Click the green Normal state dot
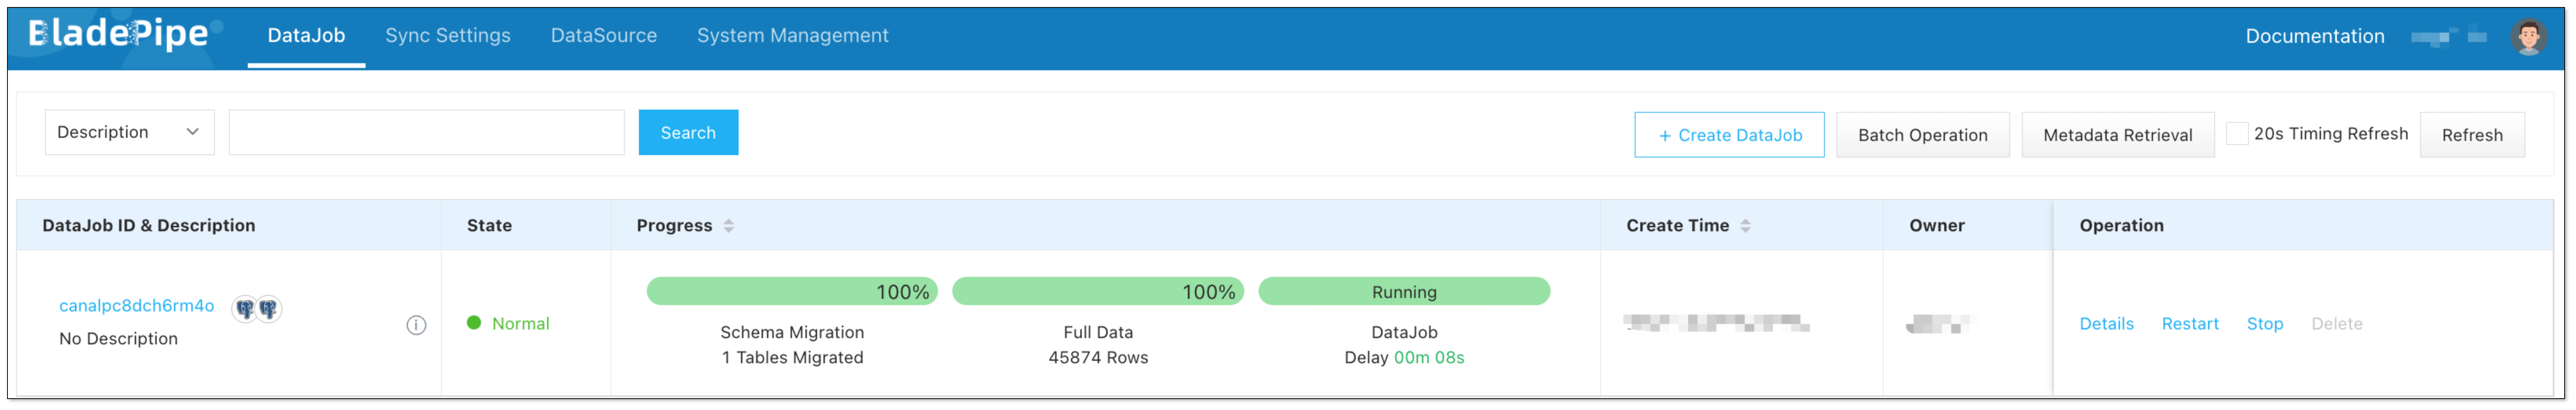Viewport: 2576px width, 410px height. pyautogui.click(x=474, y=322)
